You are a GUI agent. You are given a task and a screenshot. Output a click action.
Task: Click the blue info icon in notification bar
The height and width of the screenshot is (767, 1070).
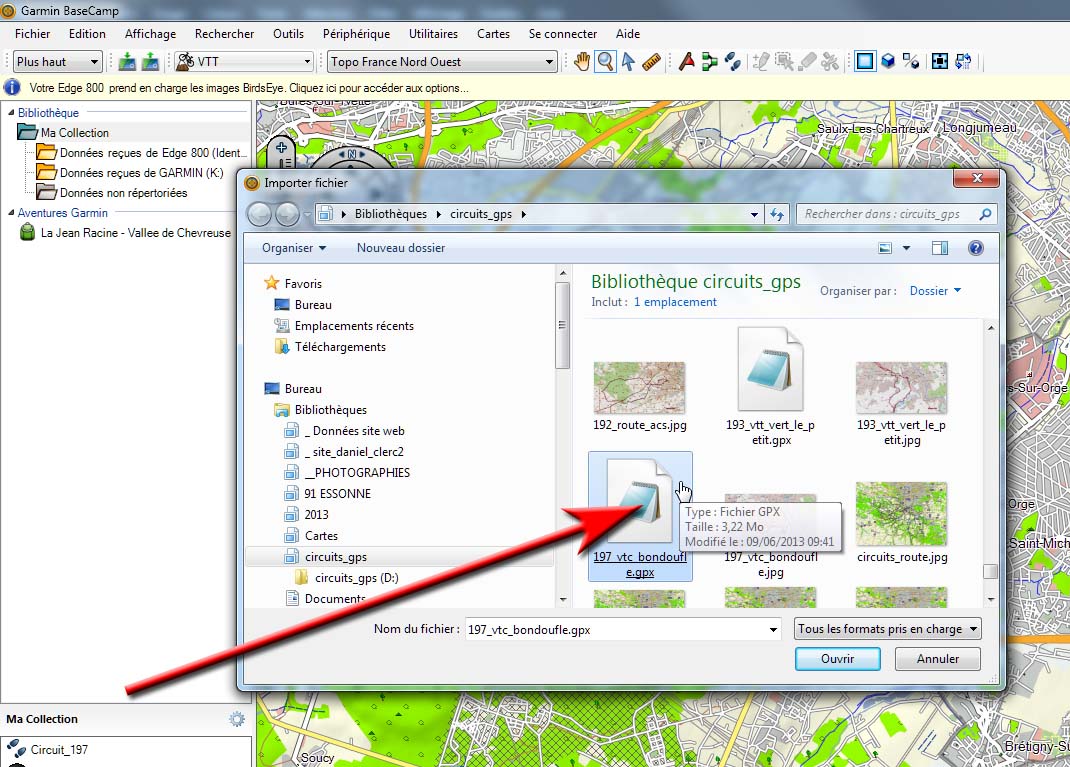(x=12, y=88)
